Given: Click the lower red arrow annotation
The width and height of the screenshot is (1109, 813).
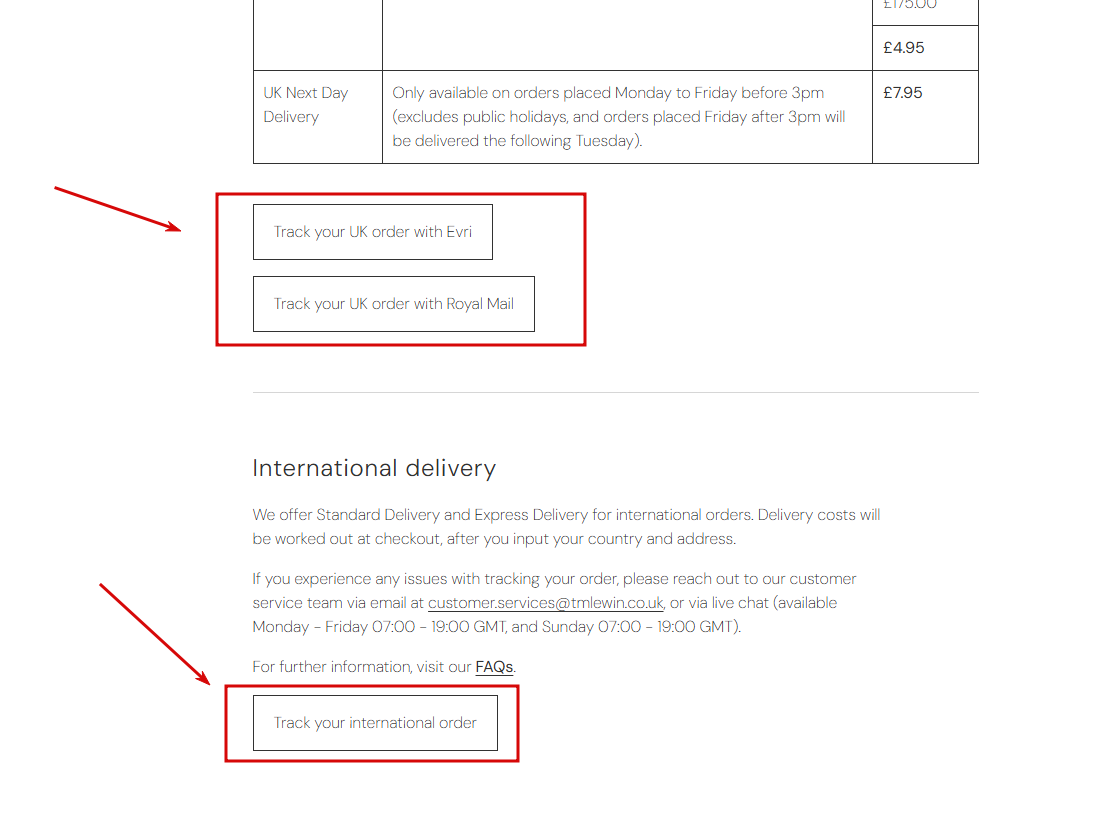Looking at the screenshot, I should click(154, 633).
